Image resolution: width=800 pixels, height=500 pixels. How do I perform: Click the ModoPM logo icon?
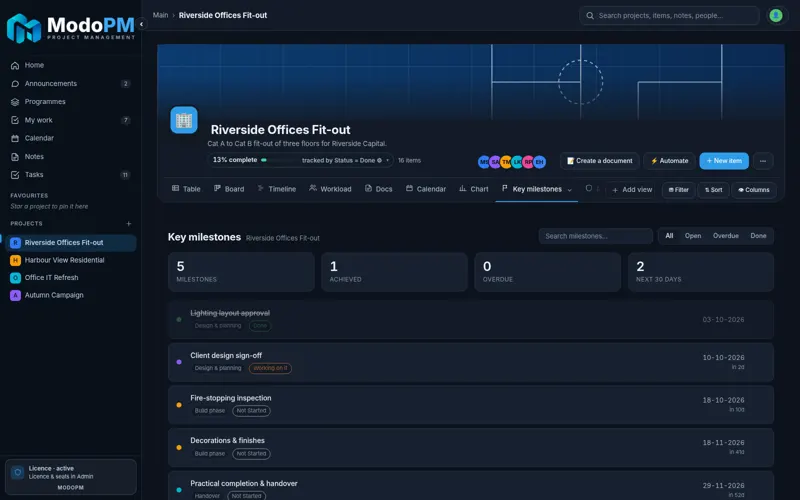click(23, 28)
